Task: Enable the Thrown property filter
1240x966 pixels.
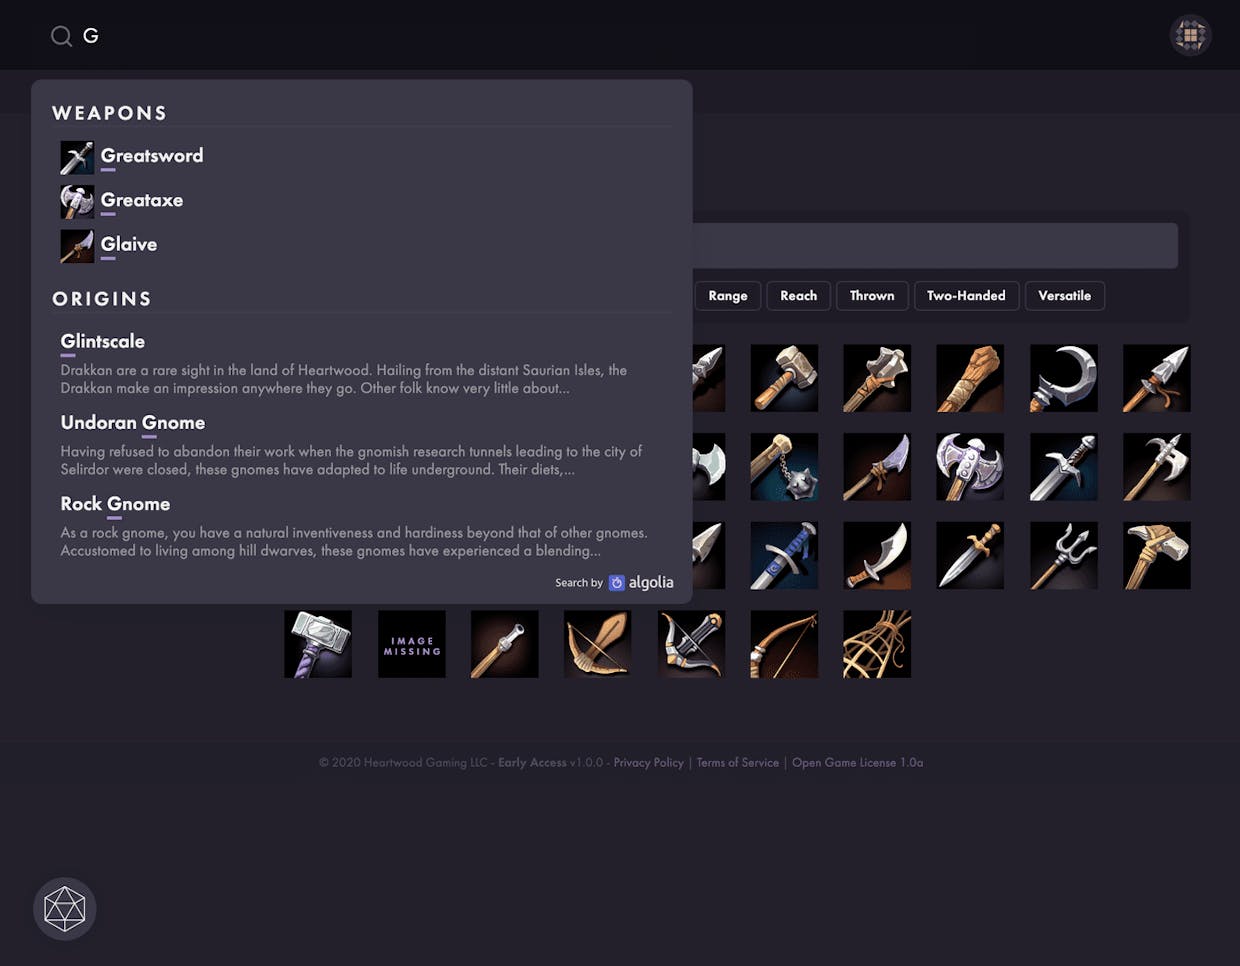Action: click(x=872, y=296)
